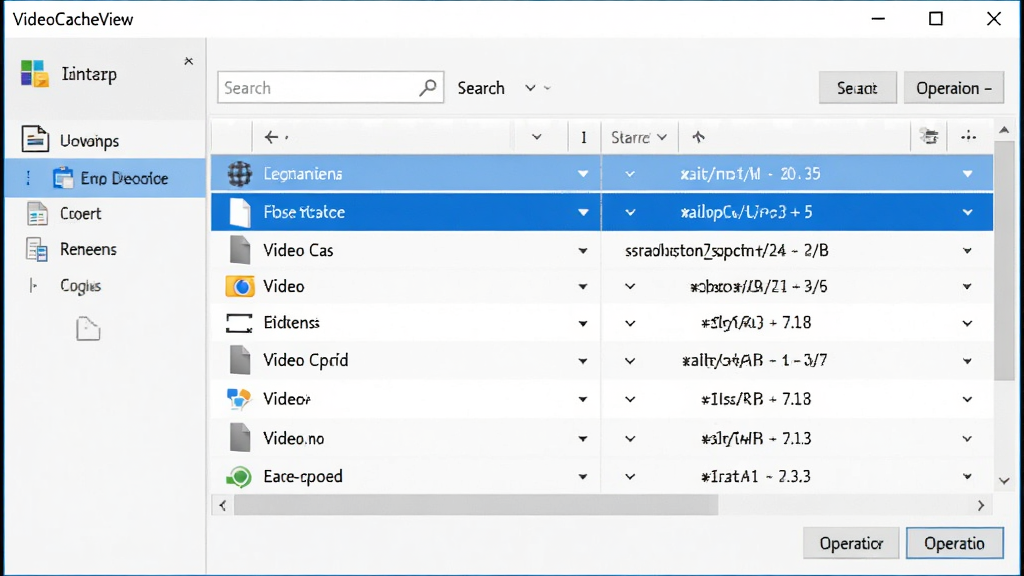Select the Legnaniena row
The image size is (1024, 576).
tap(601, 174)
